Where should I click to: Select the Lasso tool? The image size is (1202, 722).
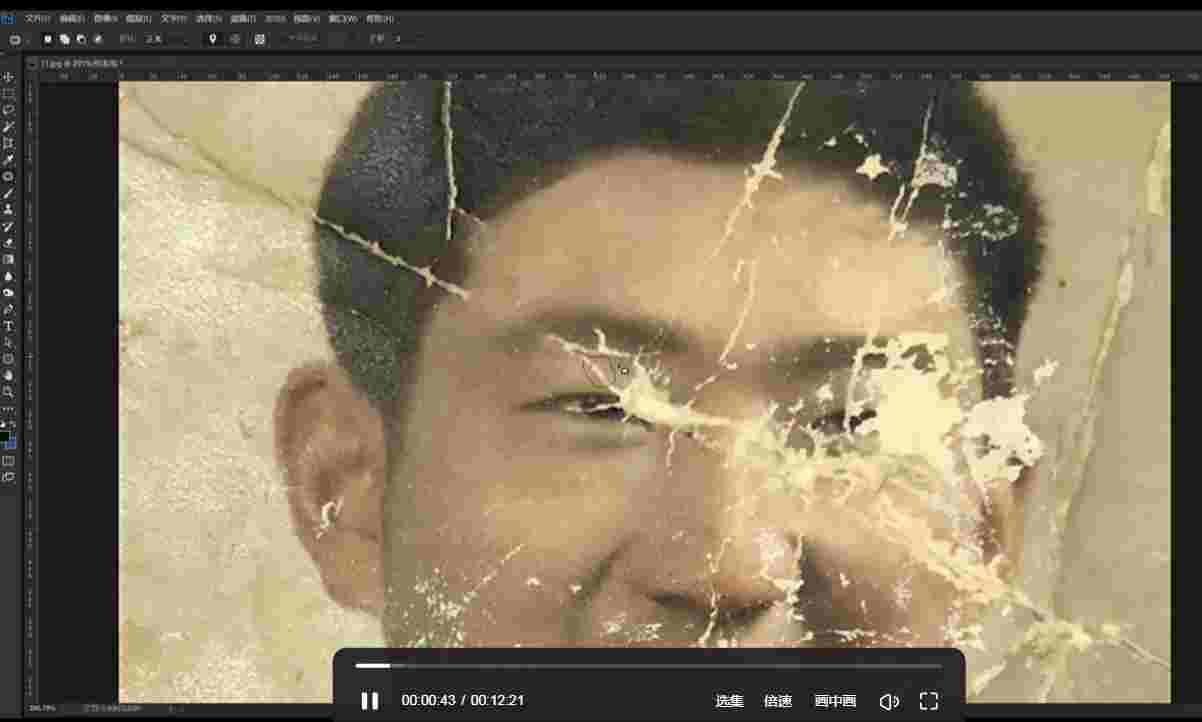(8, 110)
